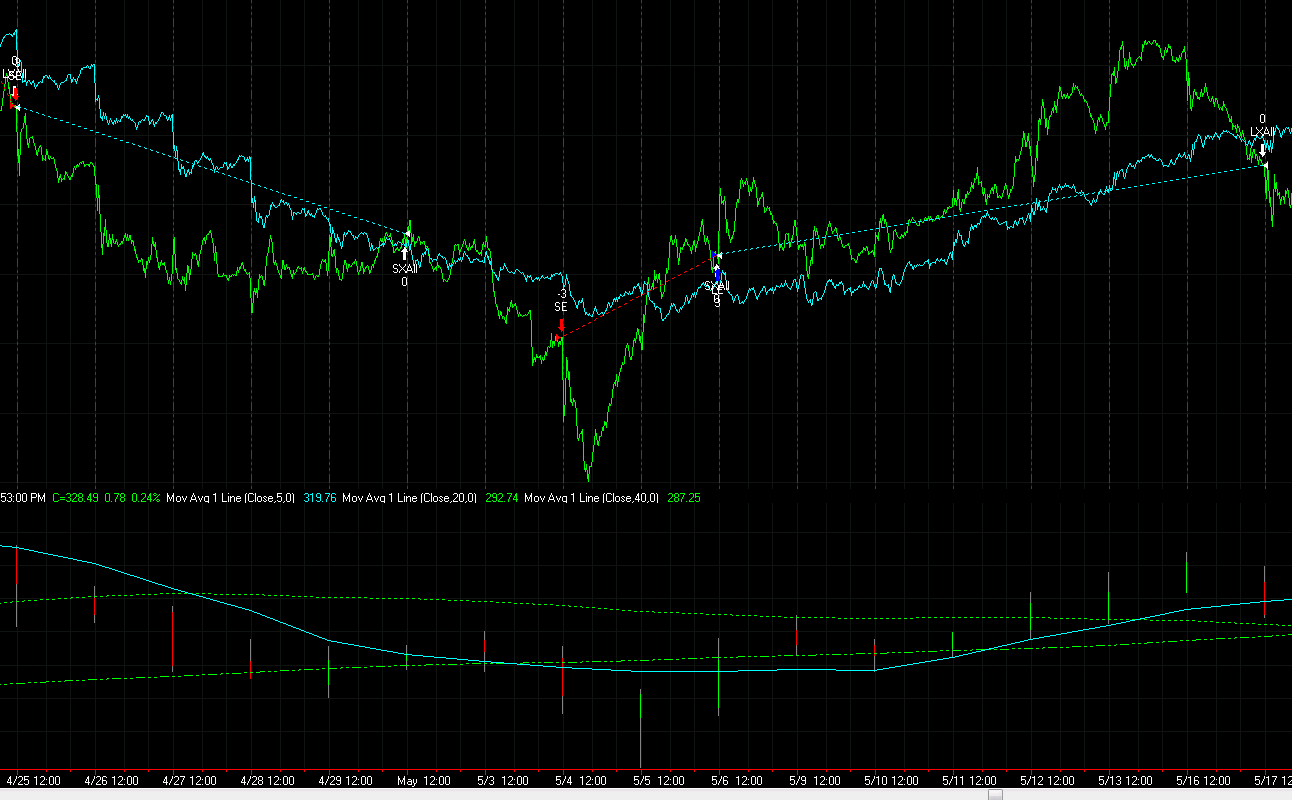Screen dimensions: 1292x800
Task: Click the blue LE entry arrow near 5/6
Action: (x=717, y=273)
